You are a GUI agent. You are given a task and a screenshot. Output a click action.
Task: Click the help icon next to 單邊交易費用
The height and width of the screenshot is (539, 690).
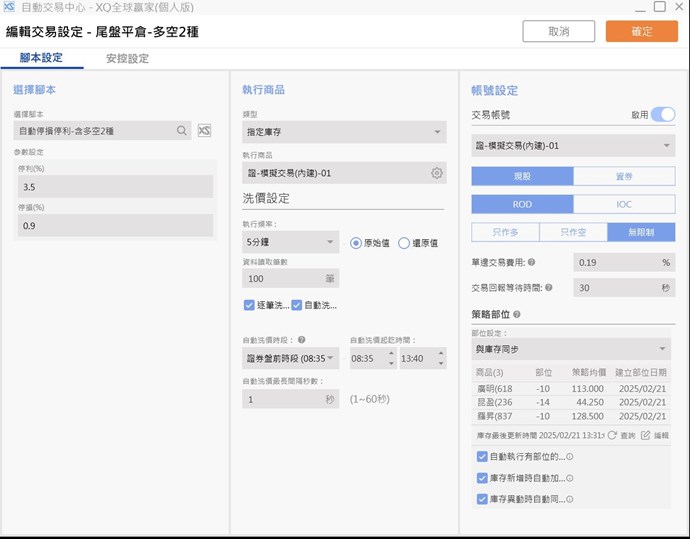pyautogui.click(x=531, y=262)
